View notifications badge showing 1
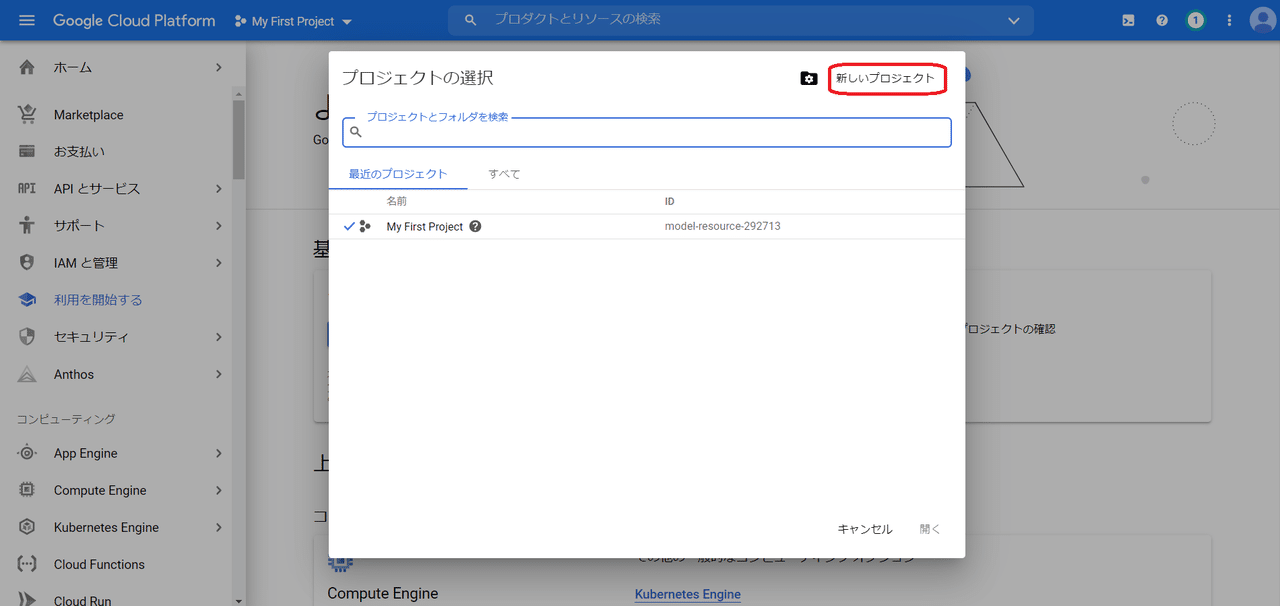 click(1195, 20)
